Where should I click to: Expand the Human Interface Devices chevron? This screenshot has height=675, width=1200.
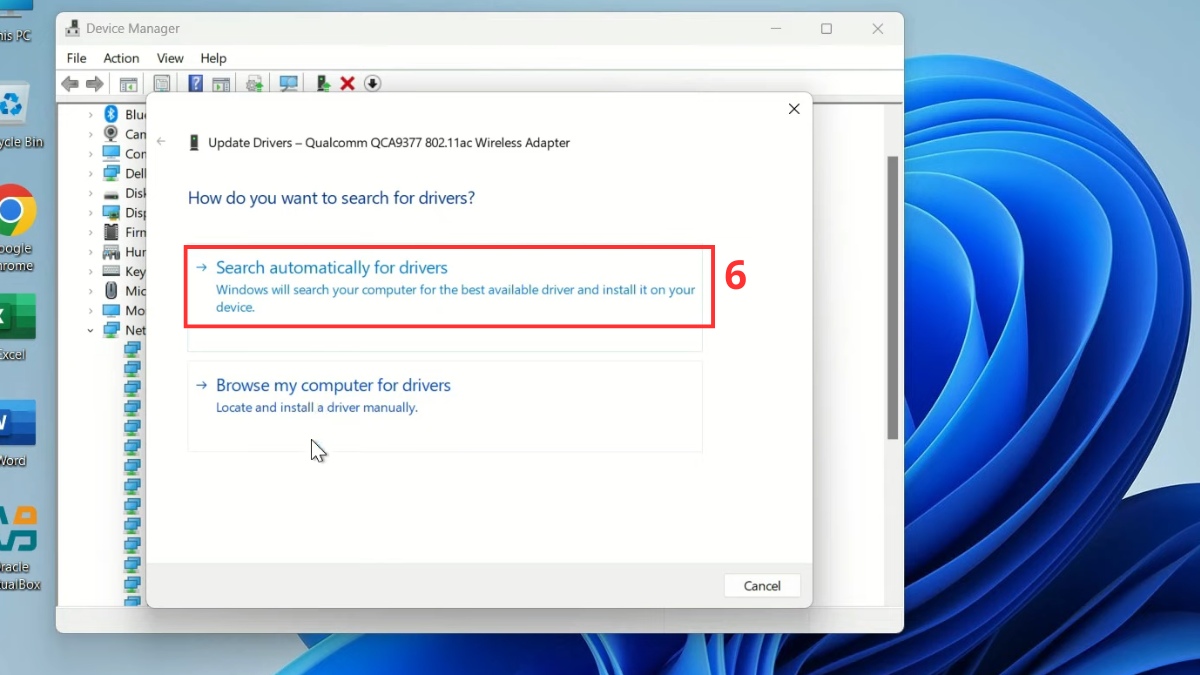point(90,252)
